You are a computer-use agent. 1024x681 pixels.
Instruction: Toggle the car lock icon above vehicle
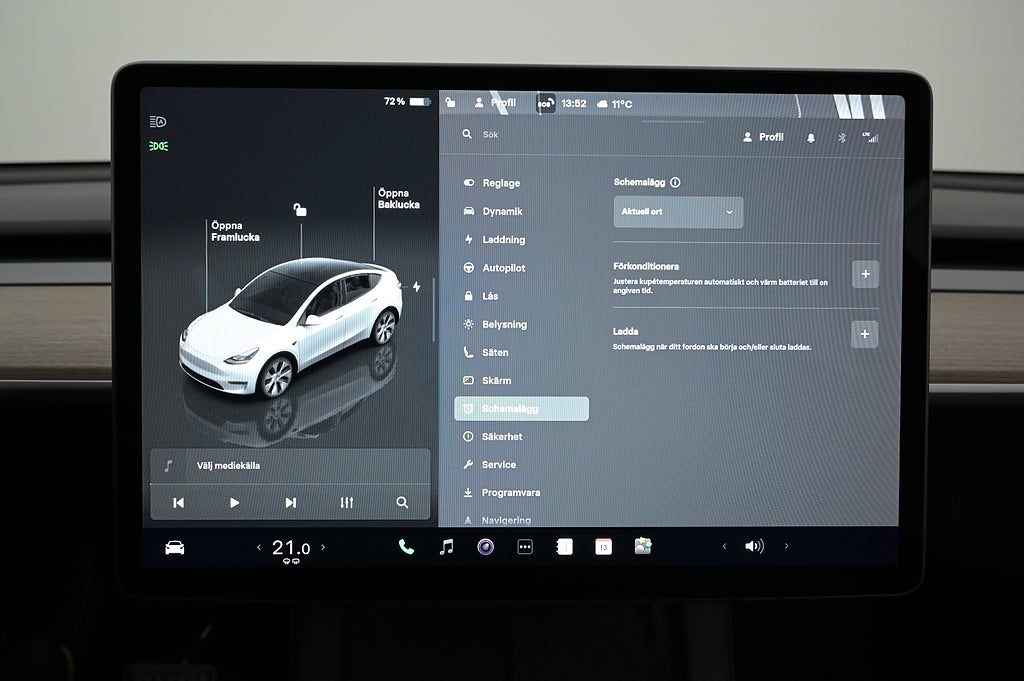[300, 210]
